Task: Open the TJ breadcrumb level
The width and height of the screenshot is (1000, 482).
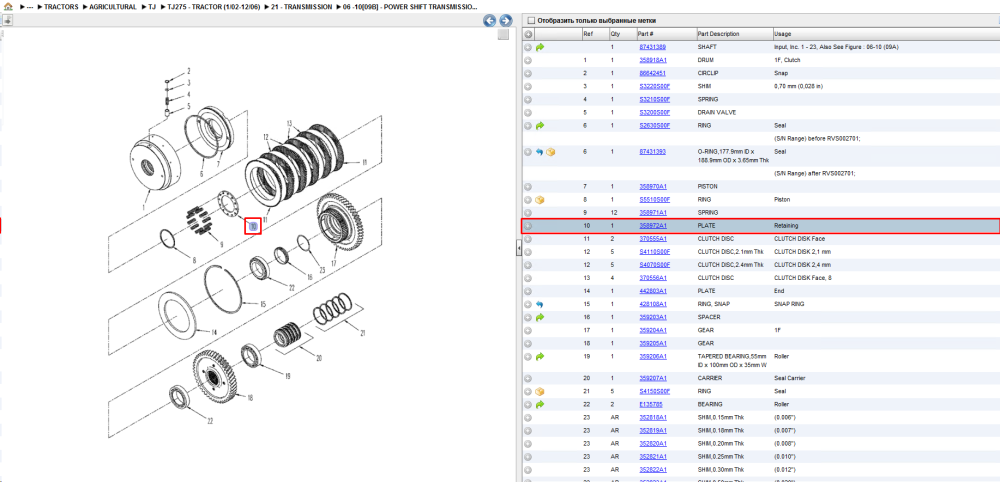Action: coord(152,6)
